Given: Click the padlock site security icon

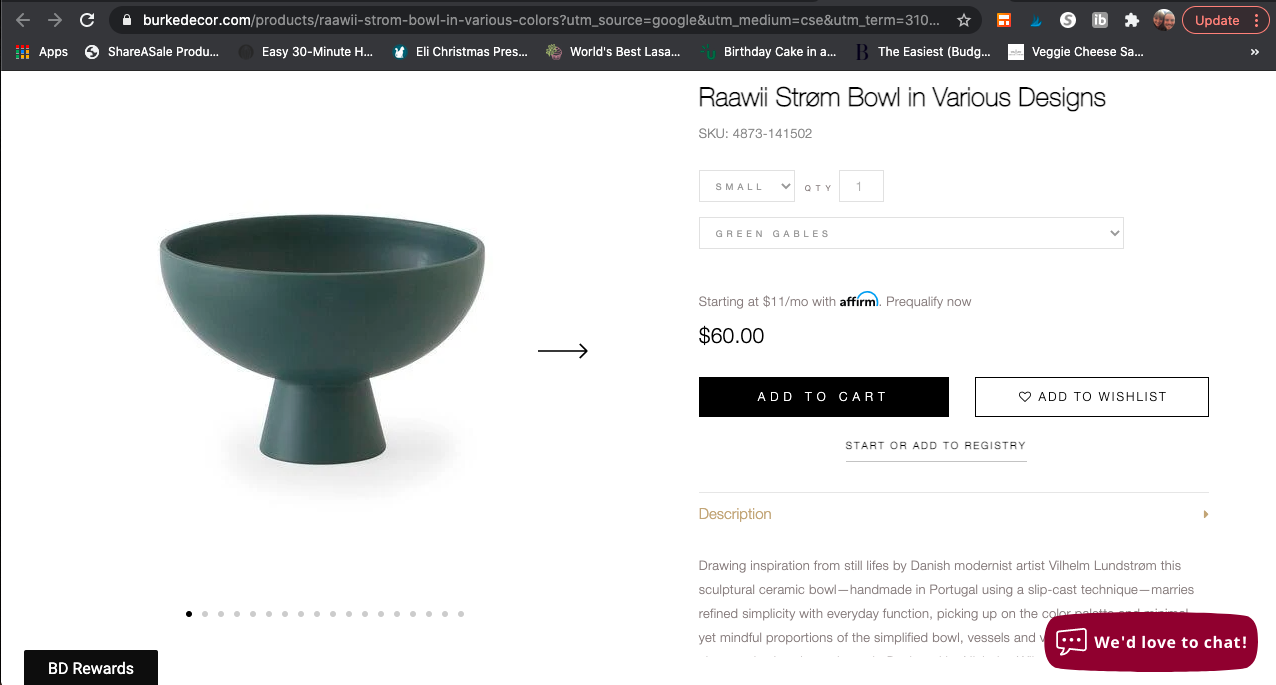Looking at the screenshot, I should tap(126, 19).
